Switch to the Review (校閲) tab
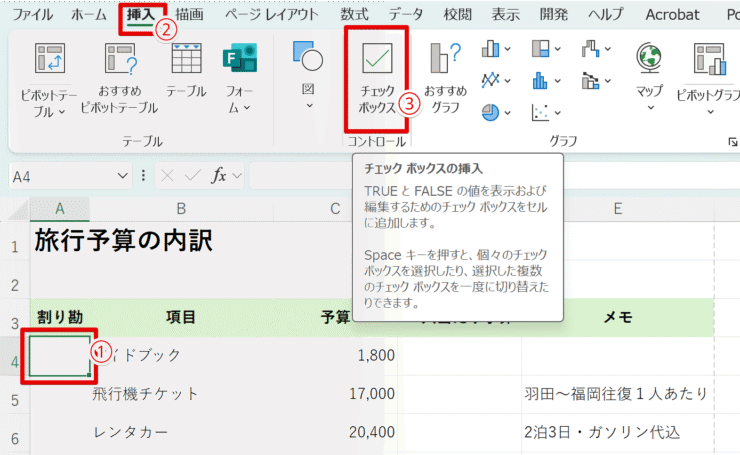Image resolution: width=740 pixels, height=455 pixels. (457, 15)
